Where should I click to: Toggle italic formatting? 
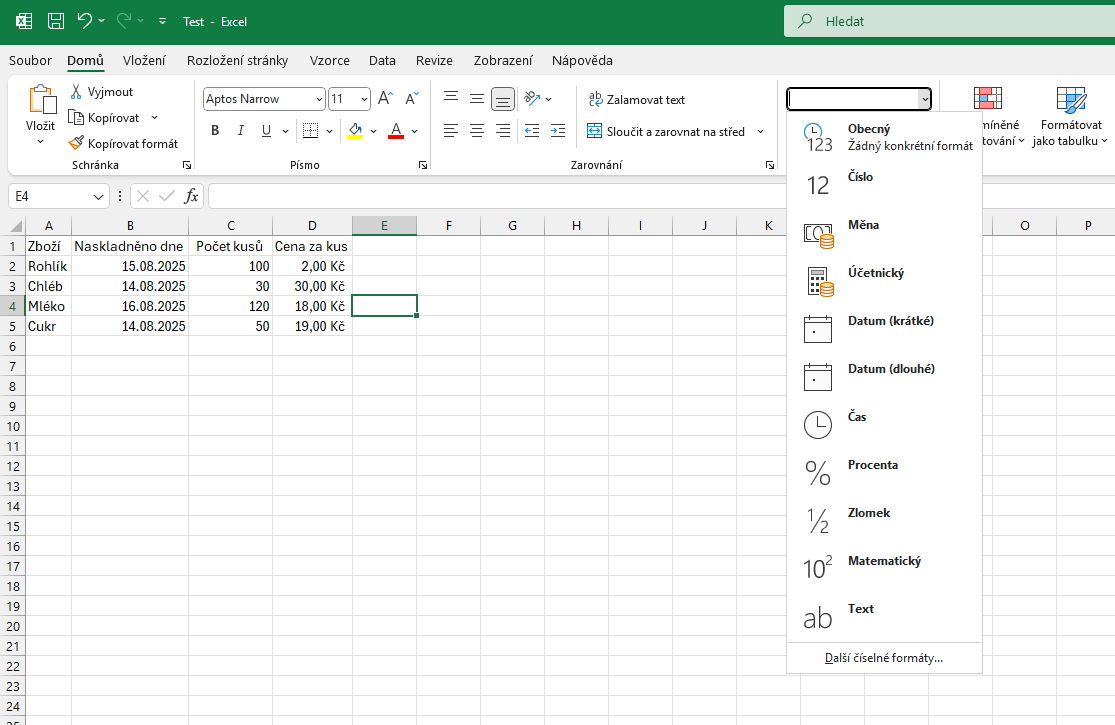[x=240, y=129]
